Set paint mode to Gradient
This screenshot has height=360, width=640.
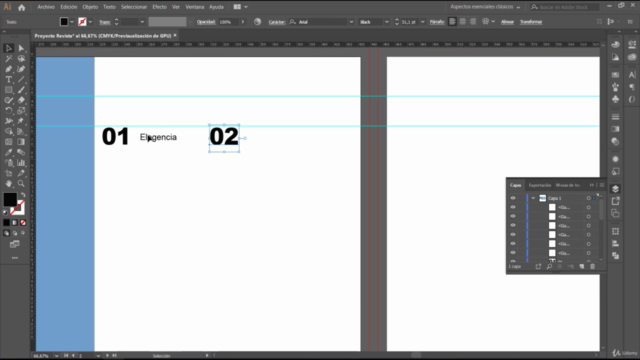coord(15,223)
